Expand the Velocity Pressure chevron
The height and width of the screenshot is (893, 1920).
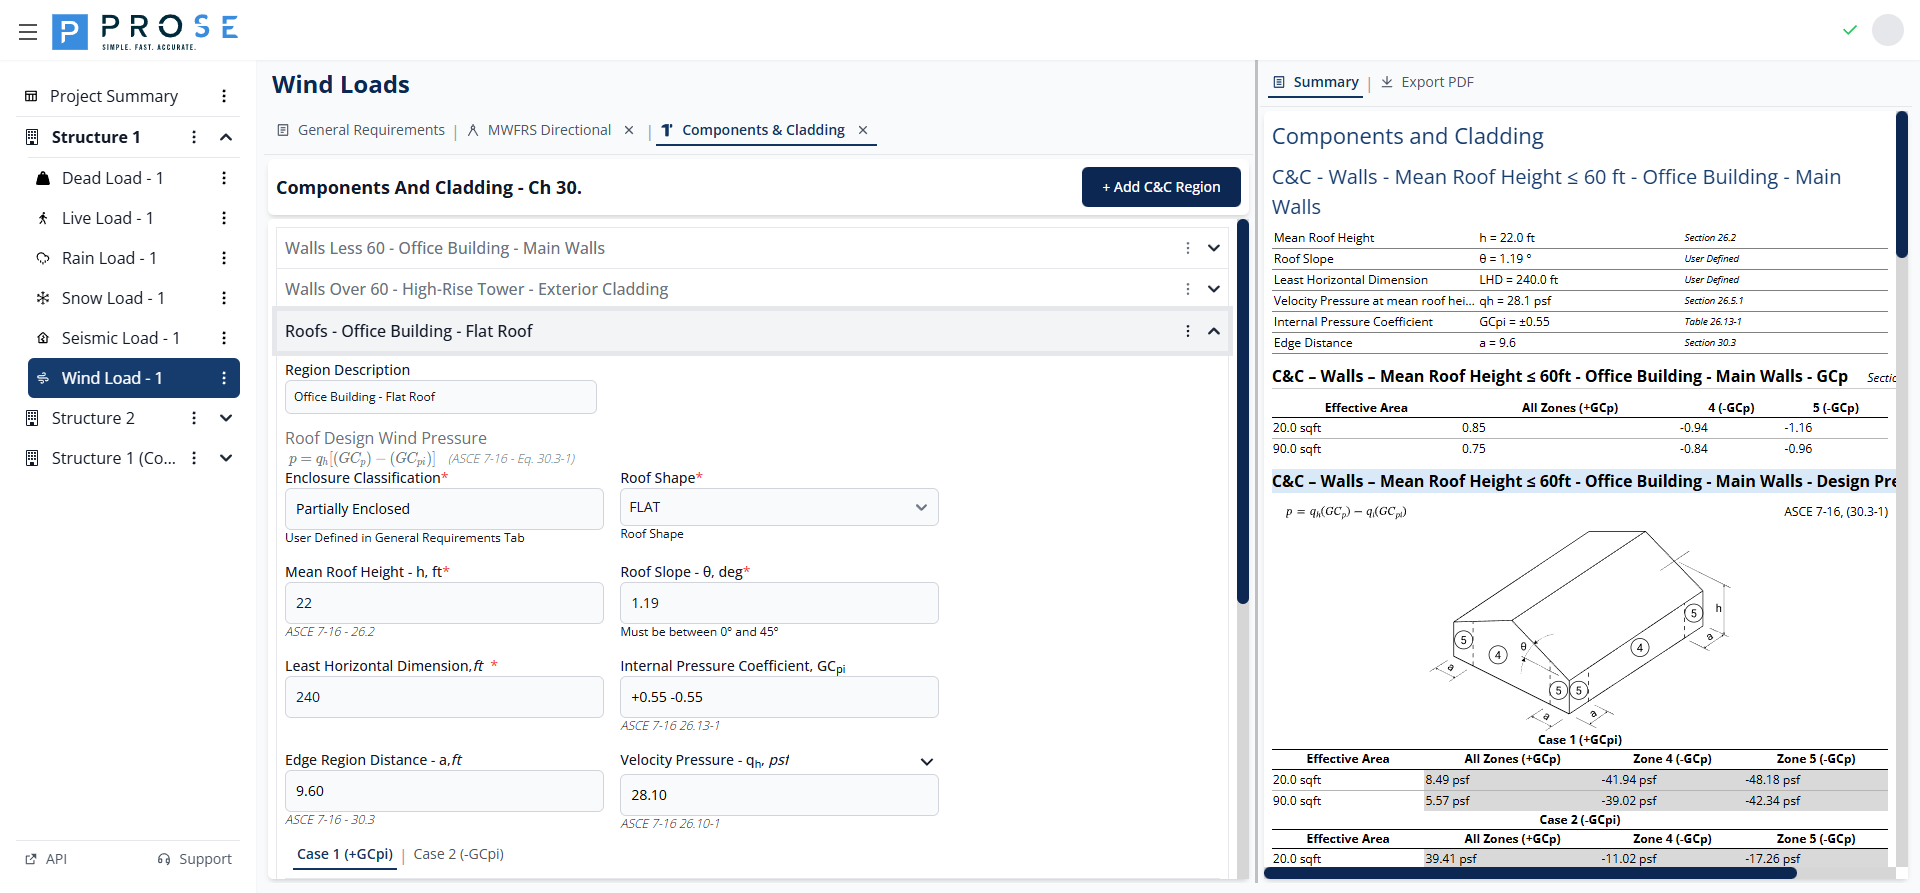tap(927, 761)
